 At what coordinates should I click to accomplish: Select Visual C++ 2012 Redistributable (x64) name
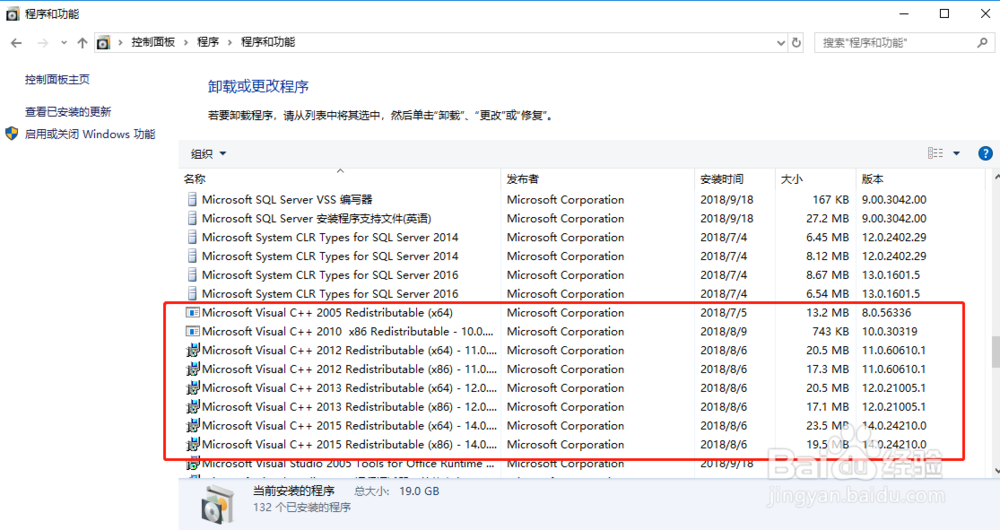point(349,350)
